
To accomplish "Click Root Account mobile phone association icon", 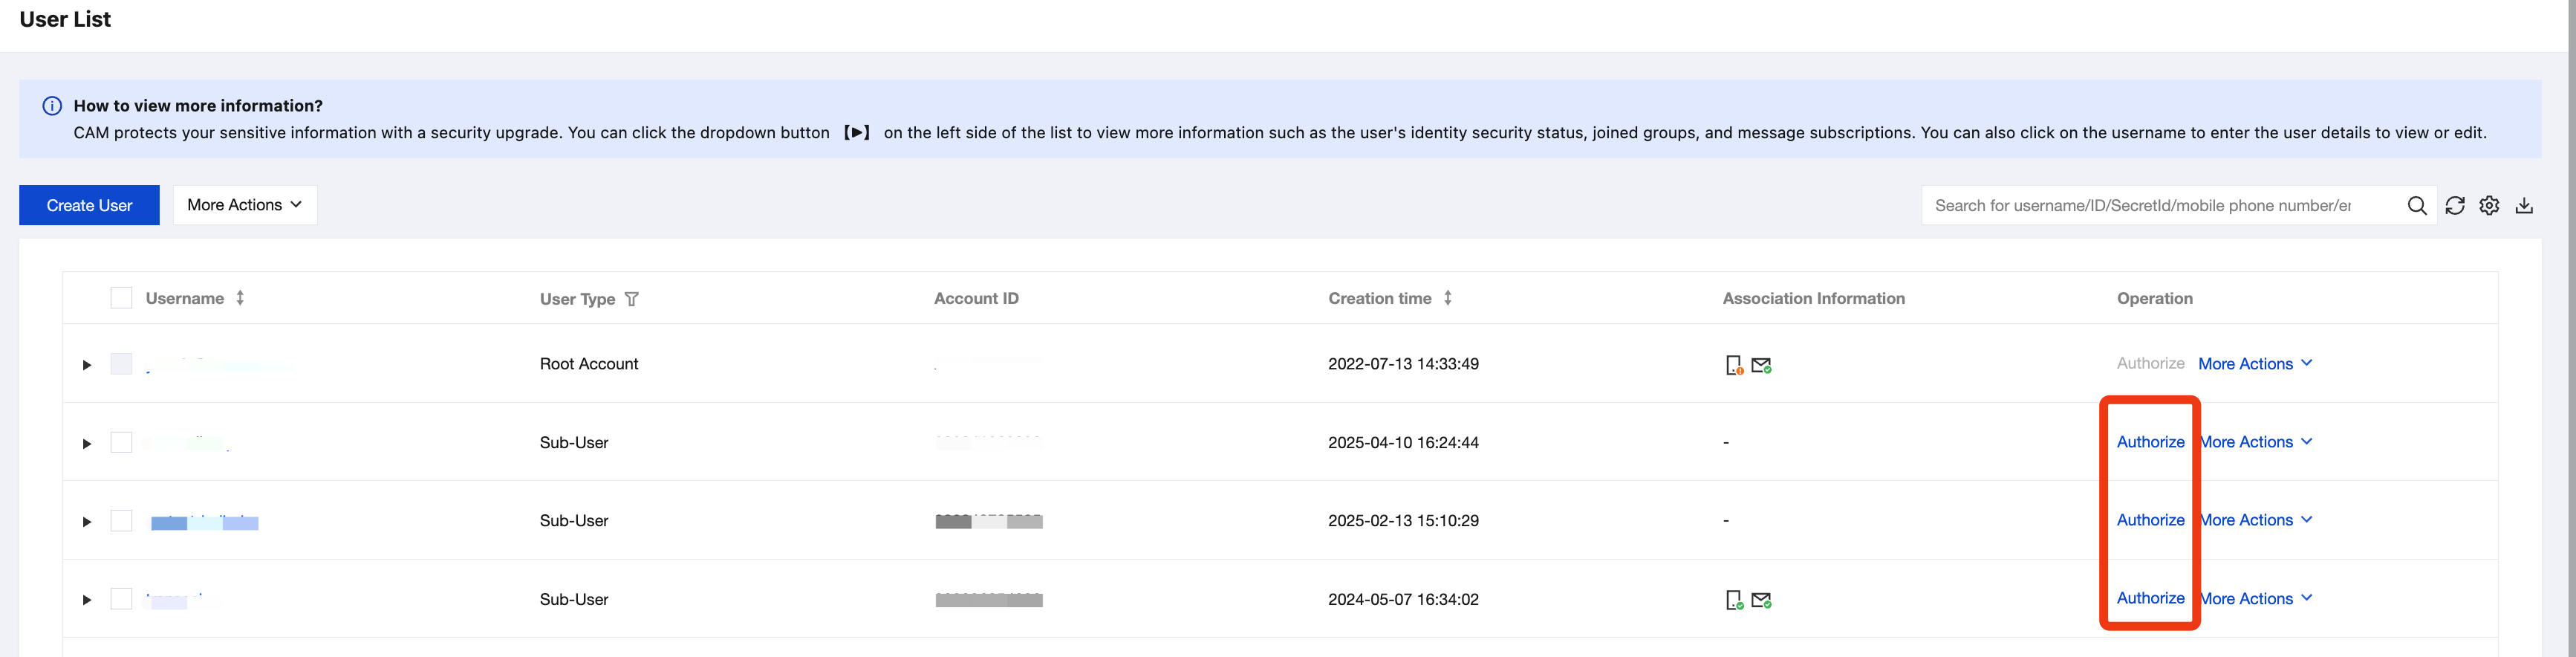I will 1734,365.
